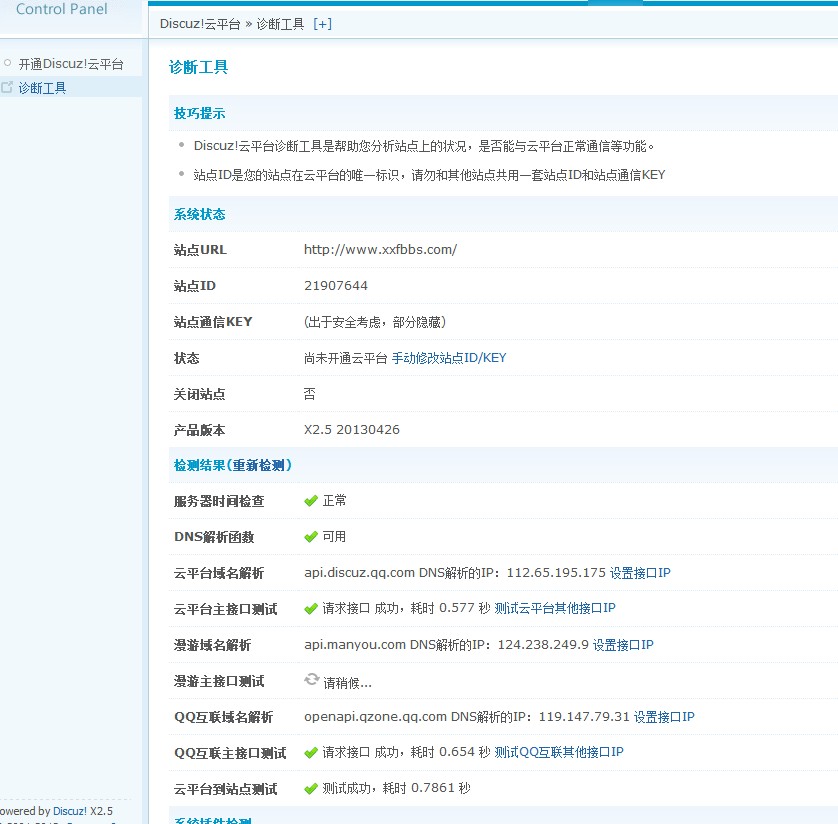Click the 诊断工具 page heading
Screen dimensions: 838x824
click(198, 67)
